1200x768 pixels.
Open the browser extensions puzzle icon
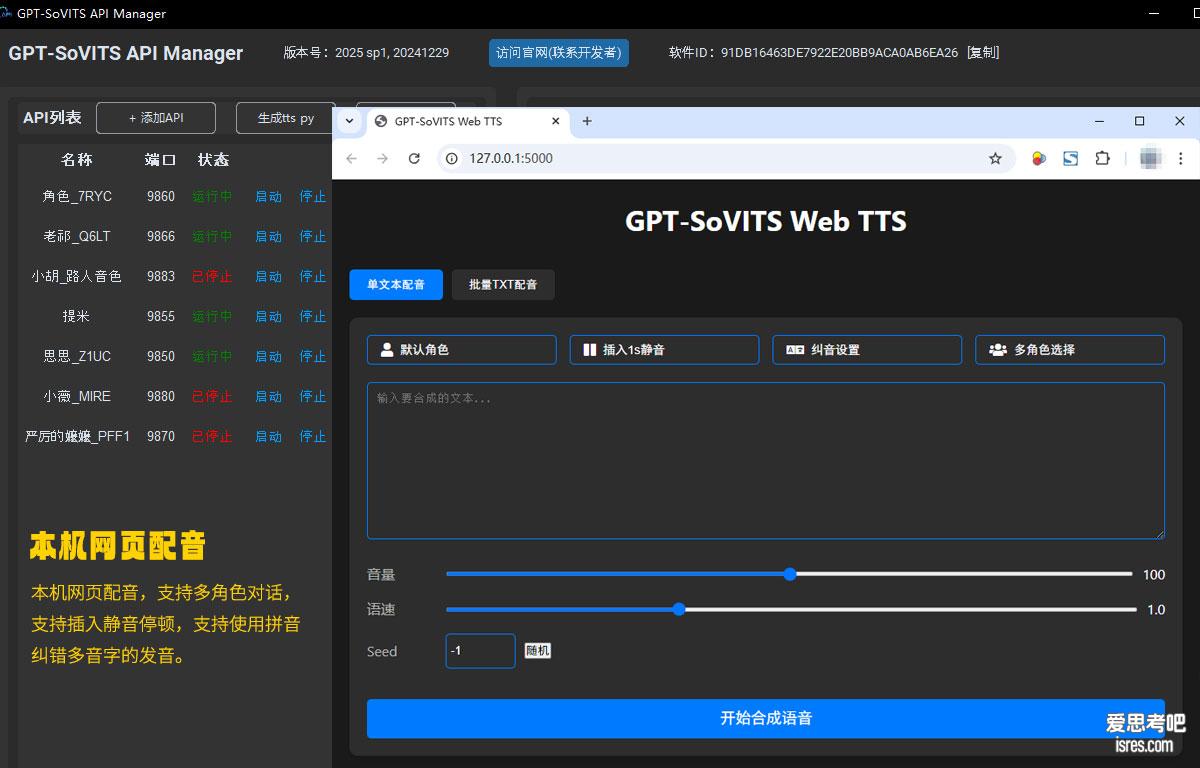1102,158
